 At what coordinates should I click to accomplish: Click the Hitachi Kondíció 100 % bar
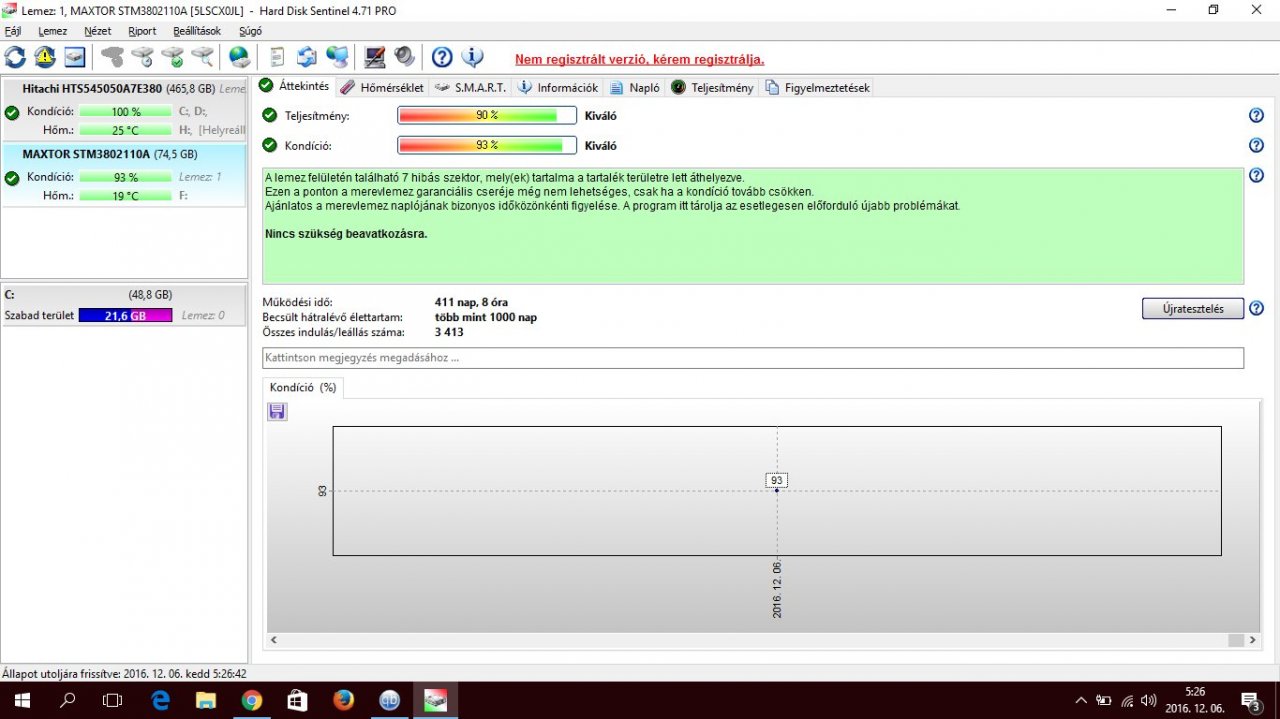tap(125, 112)
